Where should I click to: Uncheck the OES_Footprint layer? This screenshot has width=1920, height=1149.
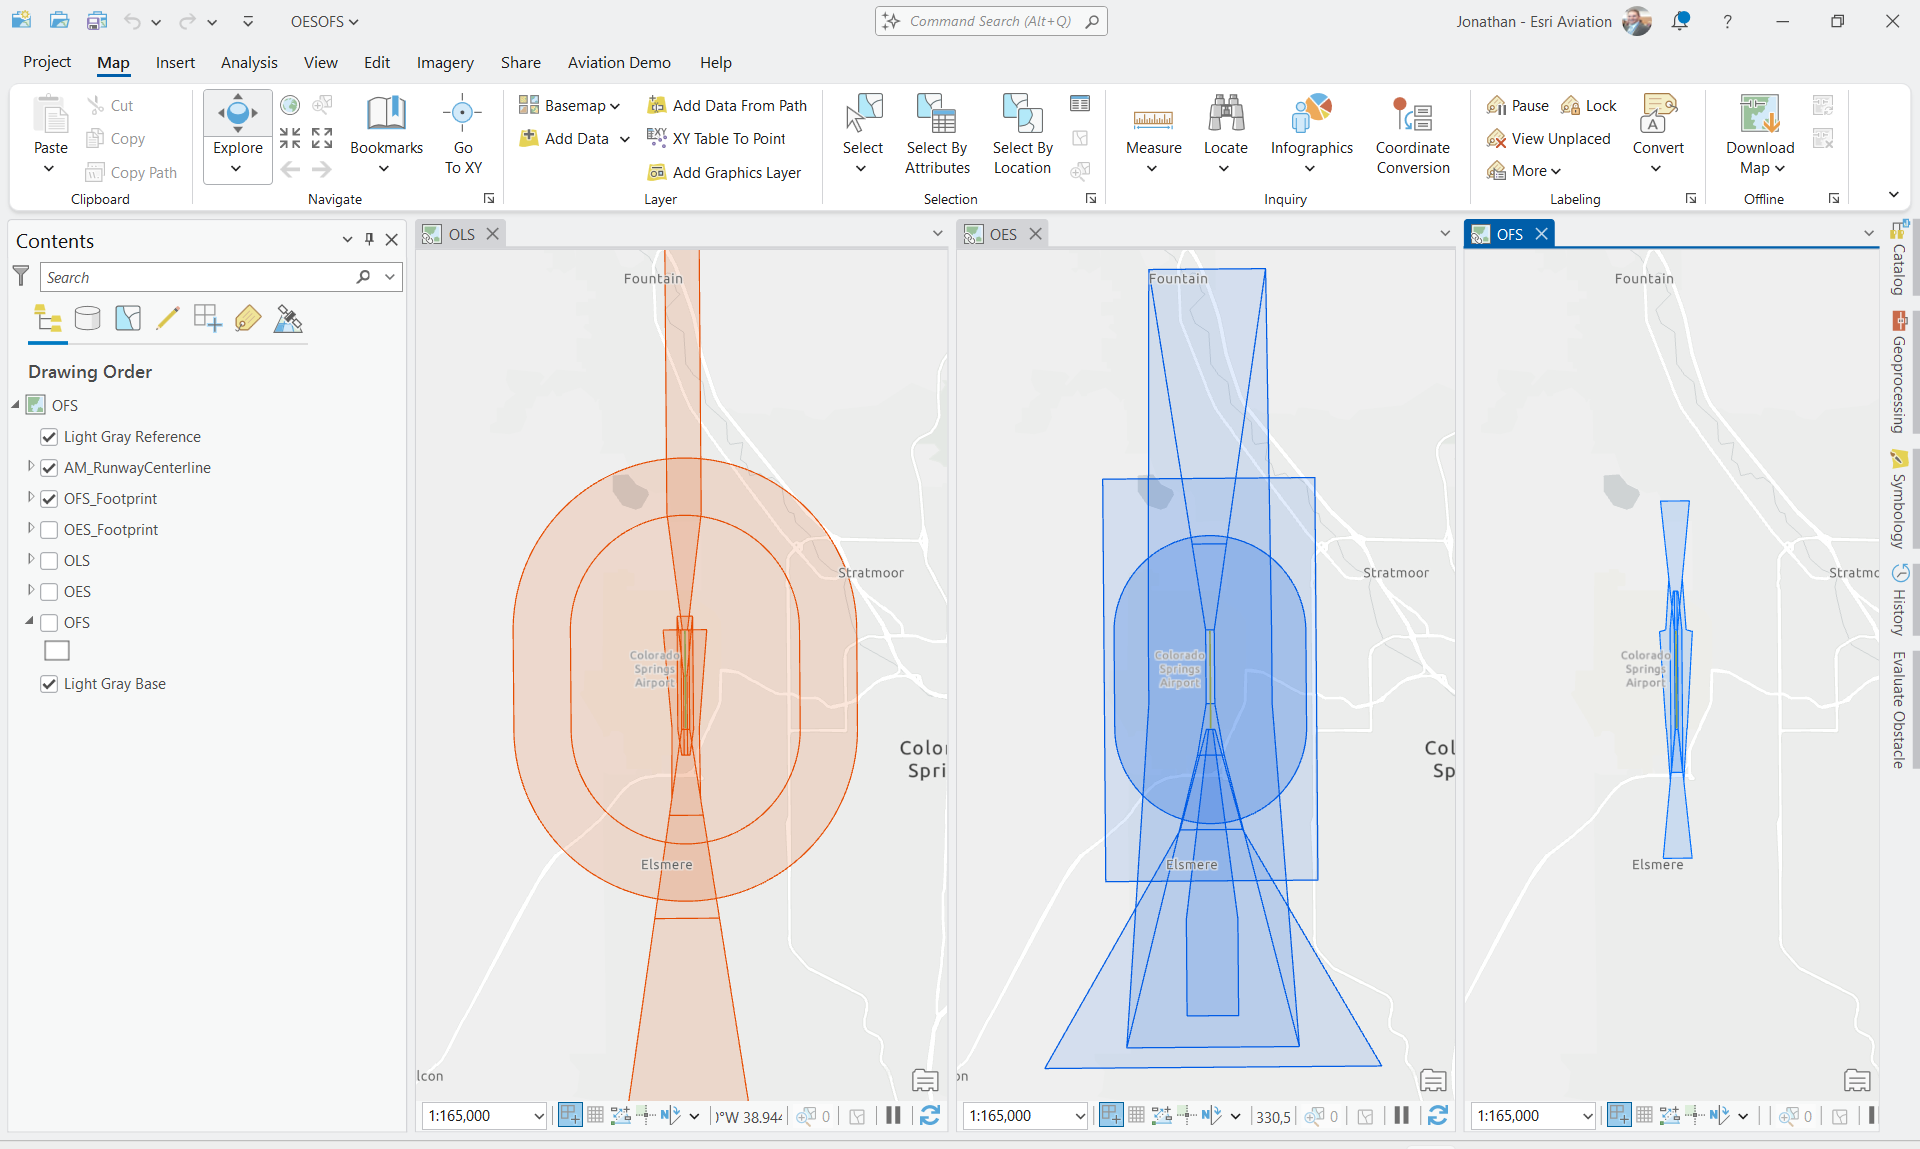(48, 529)
